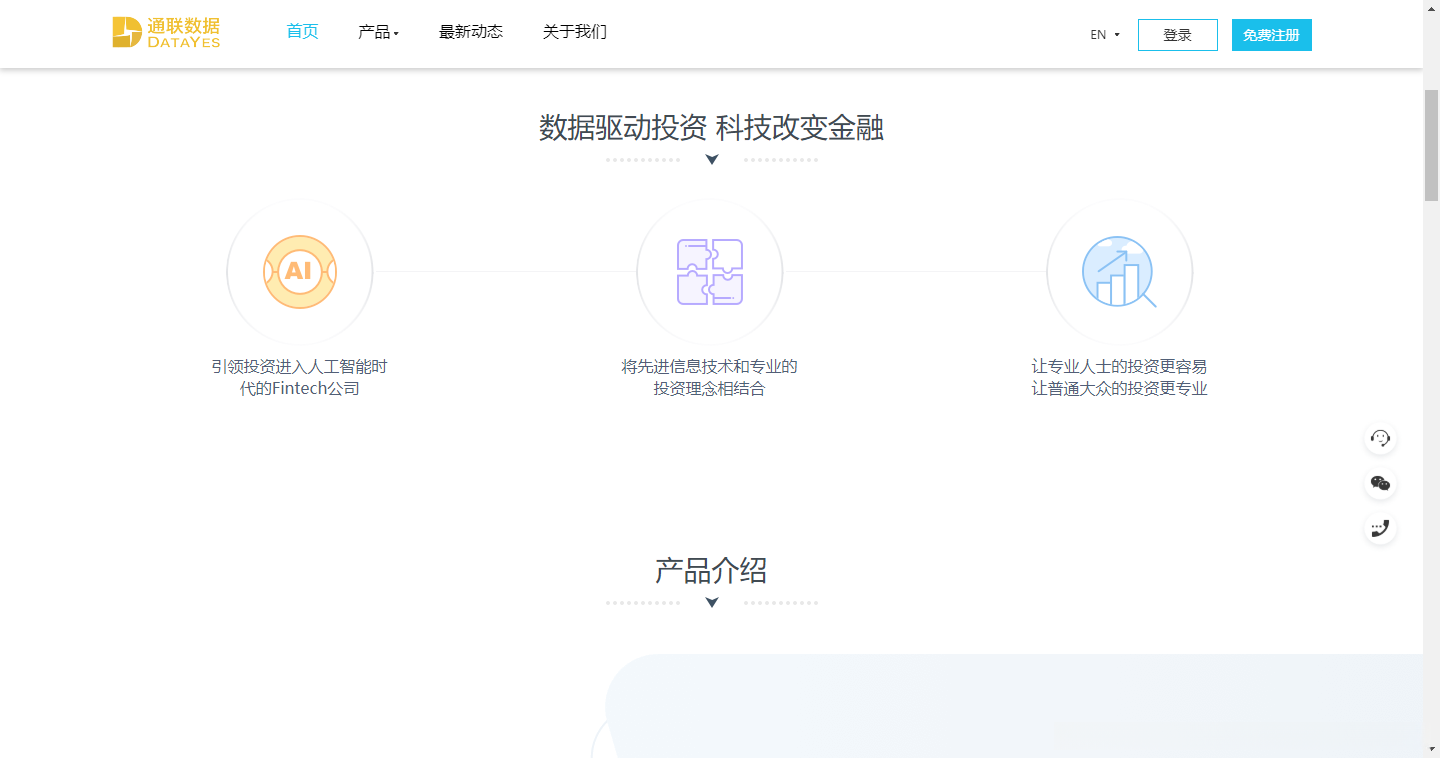Click the scrollbar up arrow
This screenshot has height=758, width=1440.
tap(1432, 8)
